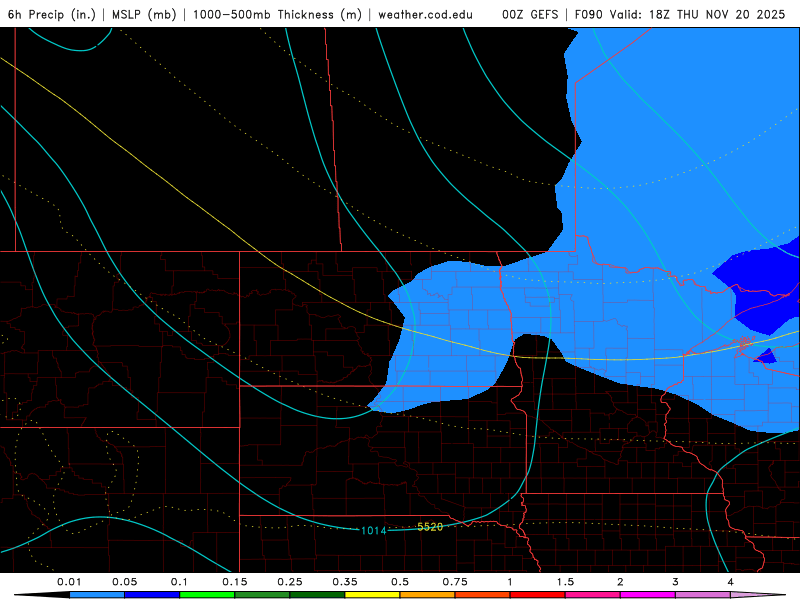Click the 1014 isobar contour label
The width and height of the screenshot is (800, 600).
pyautogui.click(x=374, y=531)
